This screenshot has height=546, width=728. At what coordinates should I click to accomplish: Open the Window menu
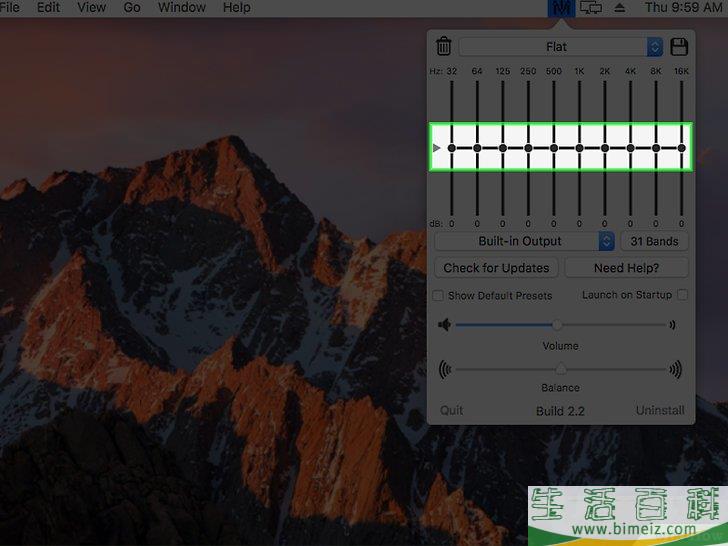[181, 8]
